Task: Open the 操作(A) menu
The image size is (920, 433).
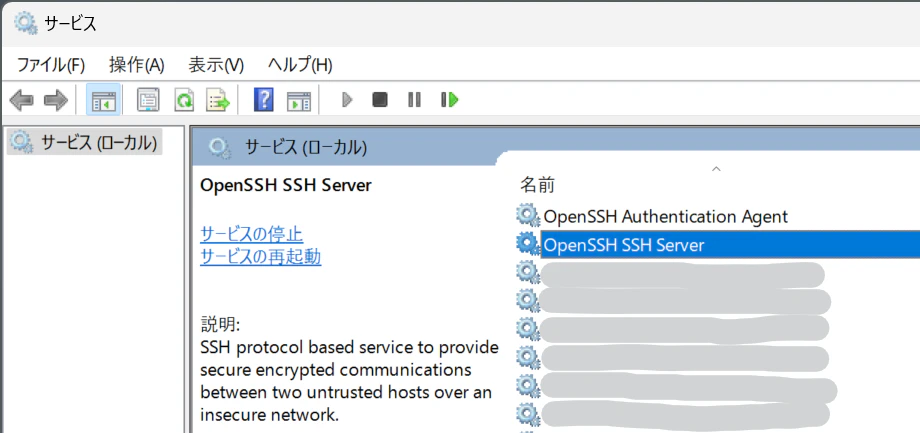Action: [x=137, y=65]
